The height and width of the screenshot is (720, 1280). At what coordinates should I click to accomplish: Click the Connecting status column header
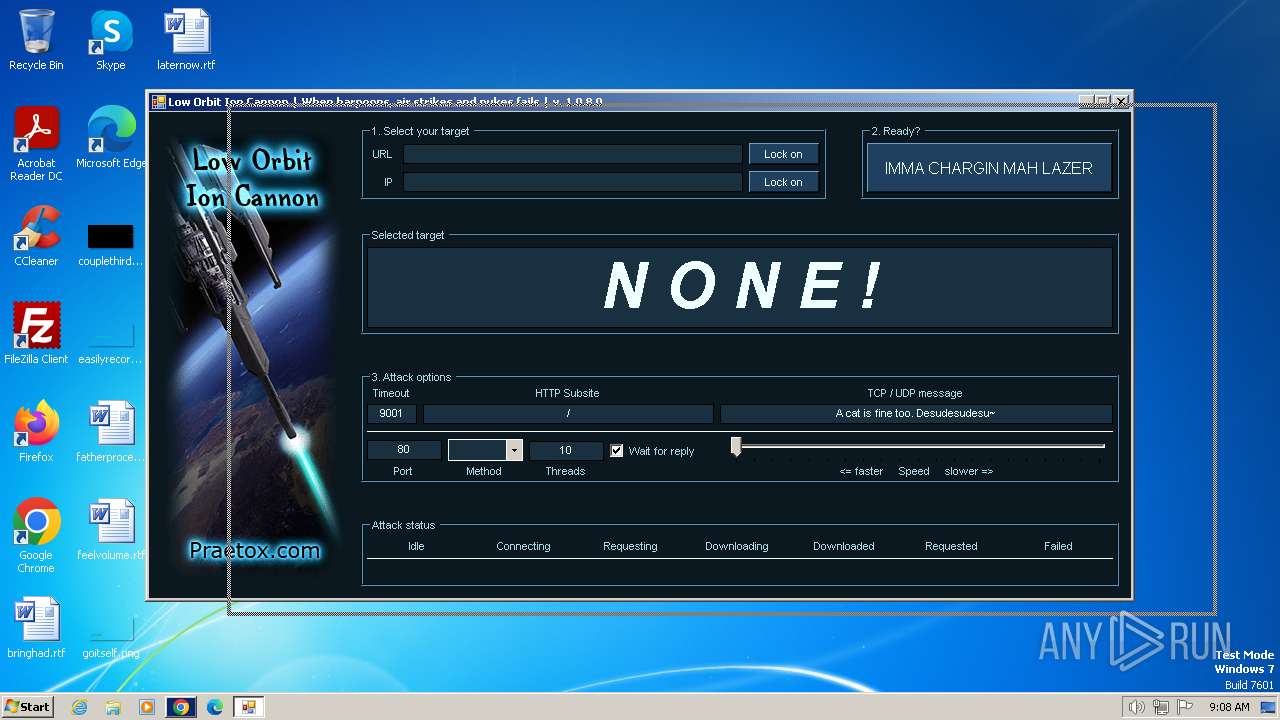[523, 546]
